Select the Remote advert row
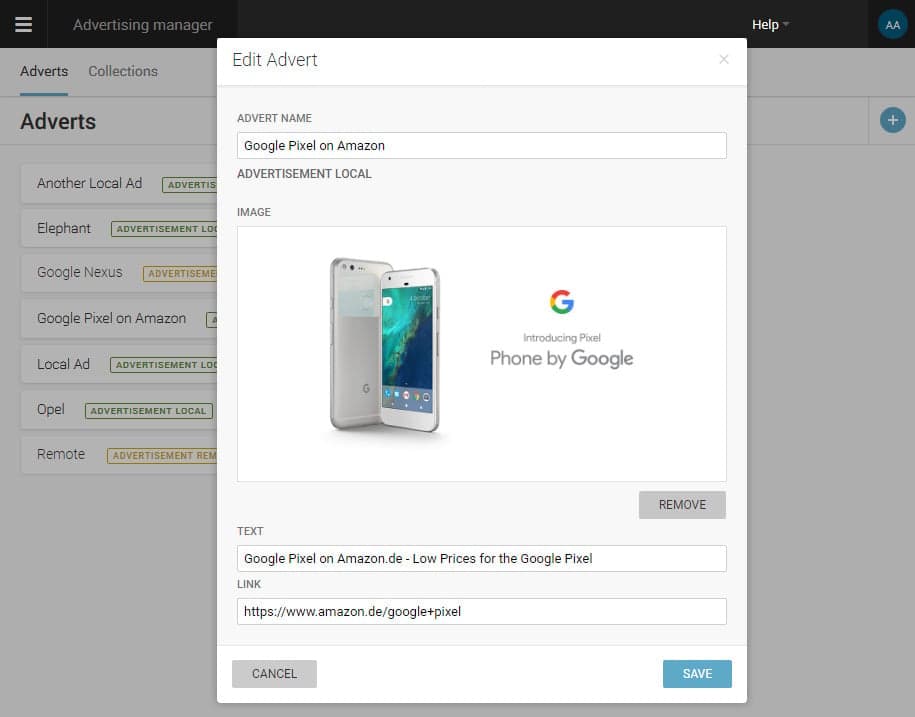Image resolution: width=915 pixels, height=717 pixels. point(119,454)
